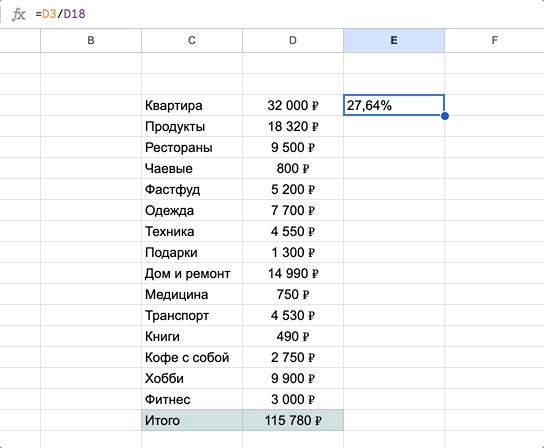Click the Транспорт cell
The image size is (544, 448).
click(x=192, y=315)
